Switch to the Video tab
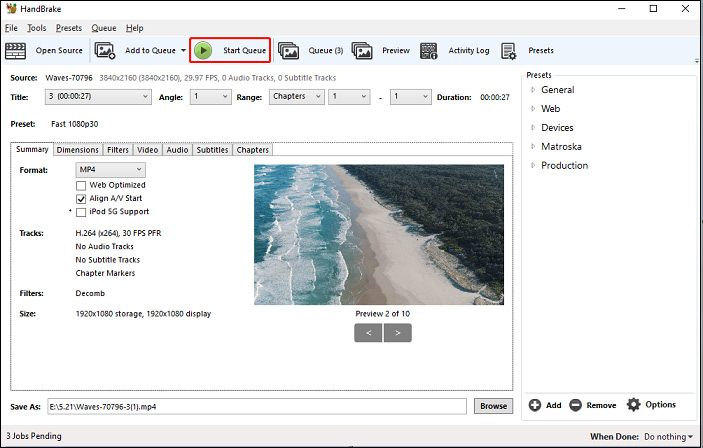This screenshot has height=448, width=703. point(148,150)
